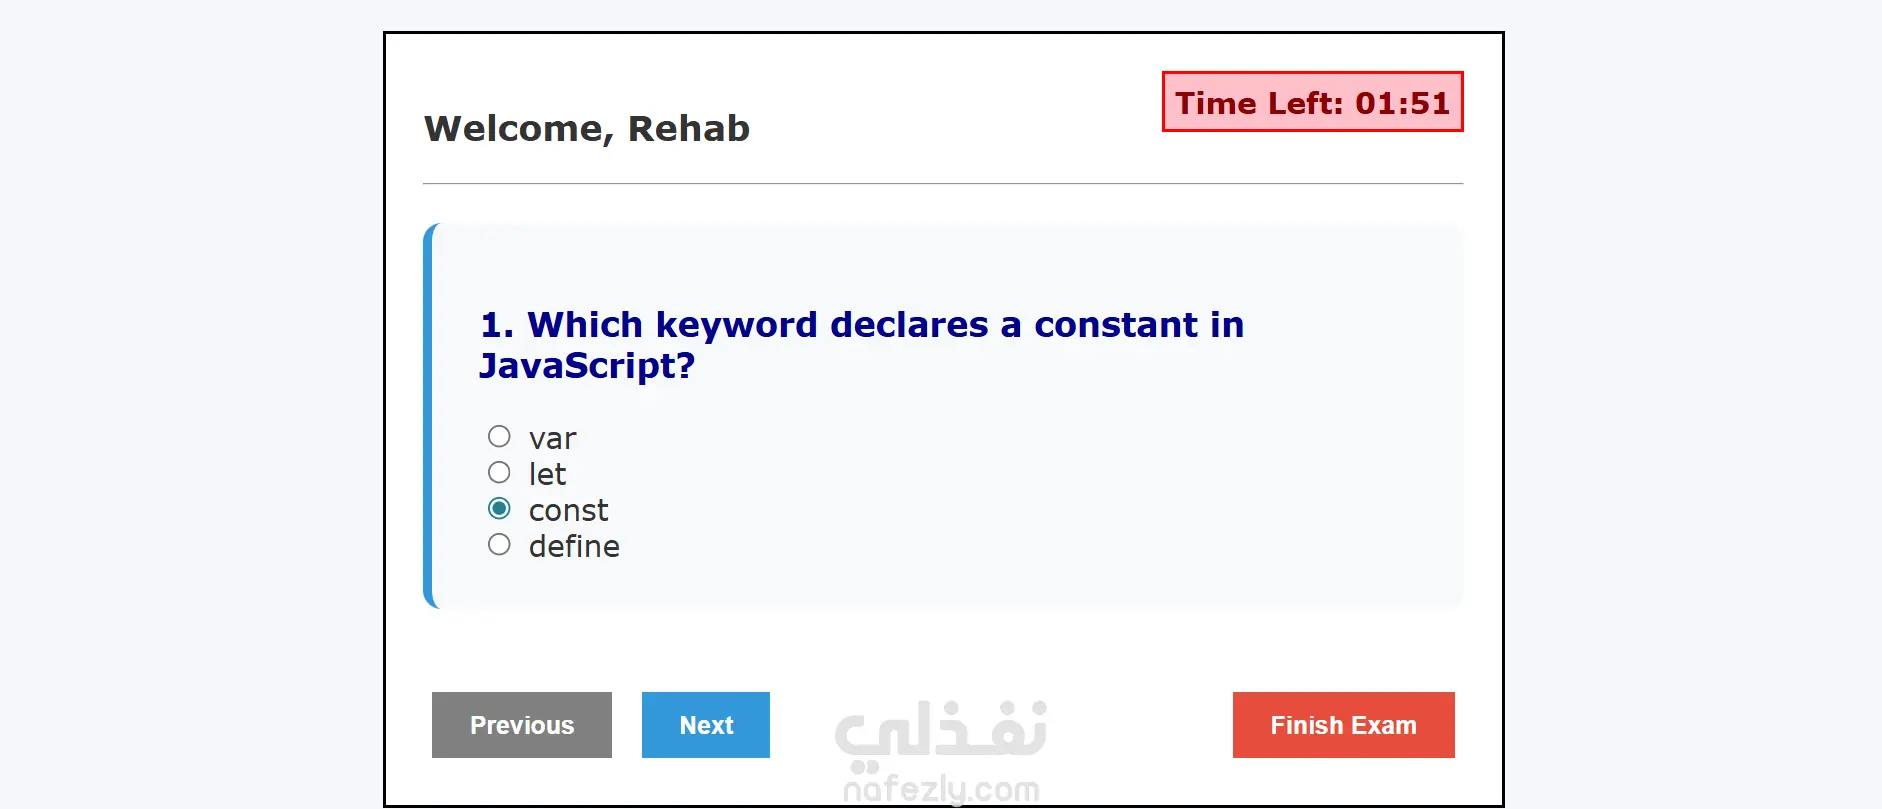
Task: Click the 'let' answer label text
Action: [x=547, y=474]
